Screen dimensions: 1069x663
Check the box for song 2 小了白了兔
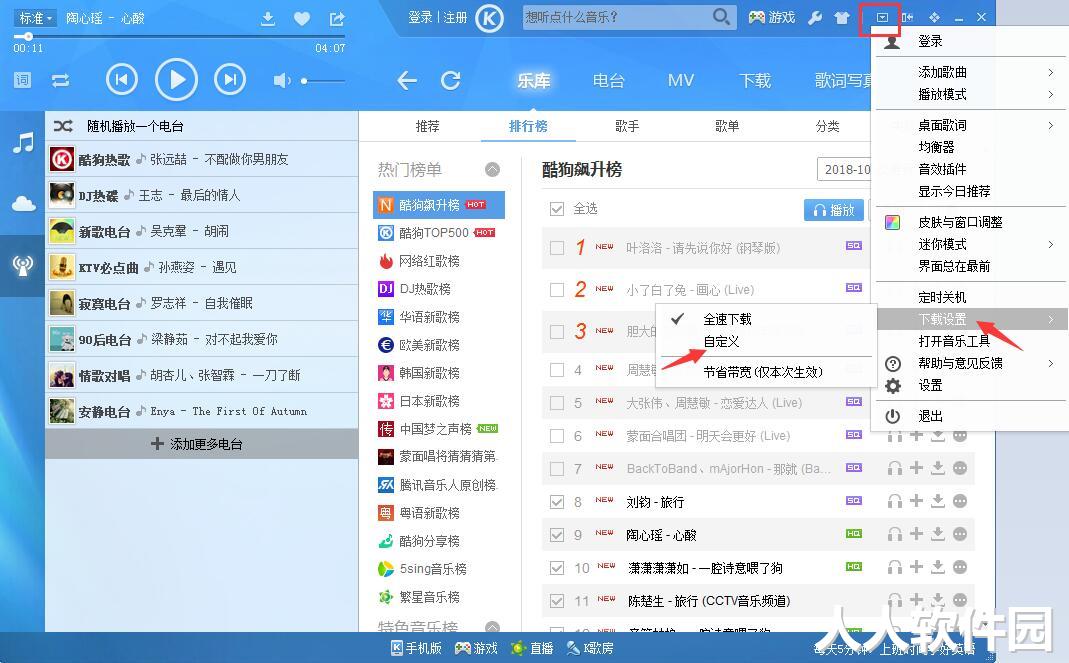tap(557, 290)
